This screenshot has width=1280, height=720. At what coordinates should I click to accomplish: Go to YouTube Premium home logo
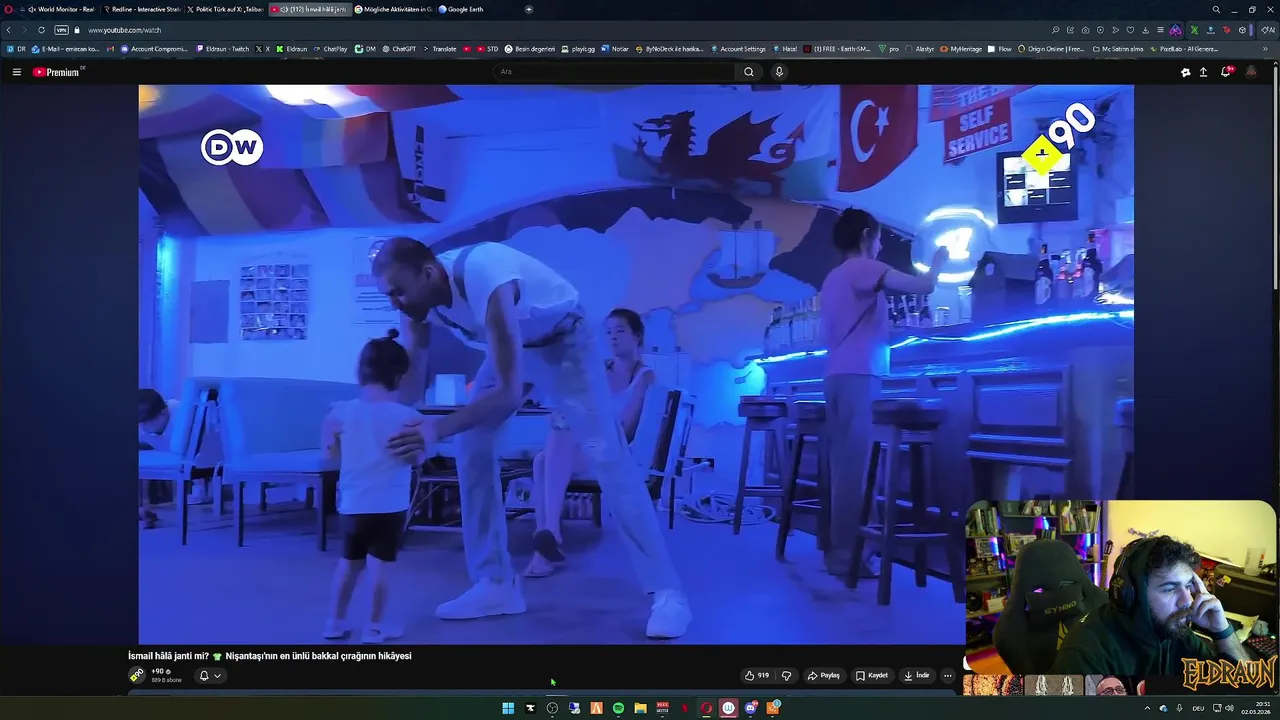click(x=57, y=72)
